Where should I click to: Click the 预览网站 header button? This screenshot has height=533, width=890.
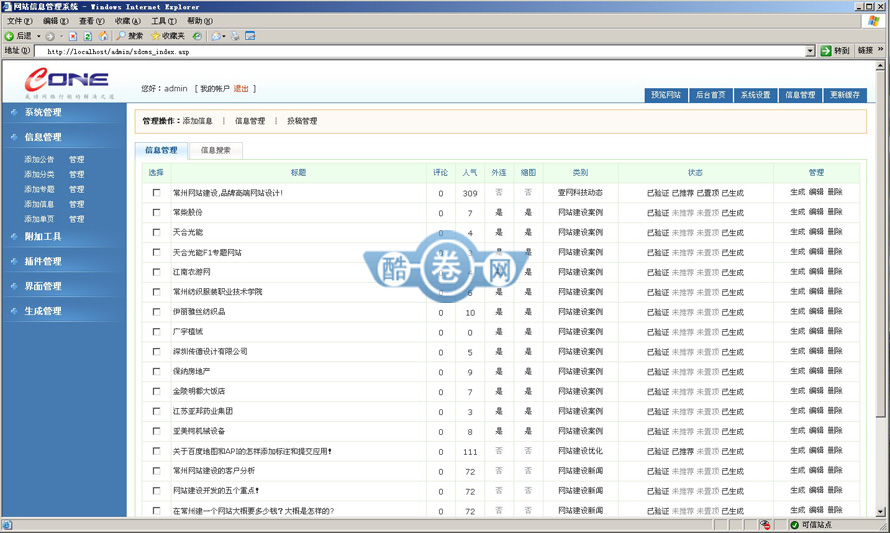tap(666, 95)
